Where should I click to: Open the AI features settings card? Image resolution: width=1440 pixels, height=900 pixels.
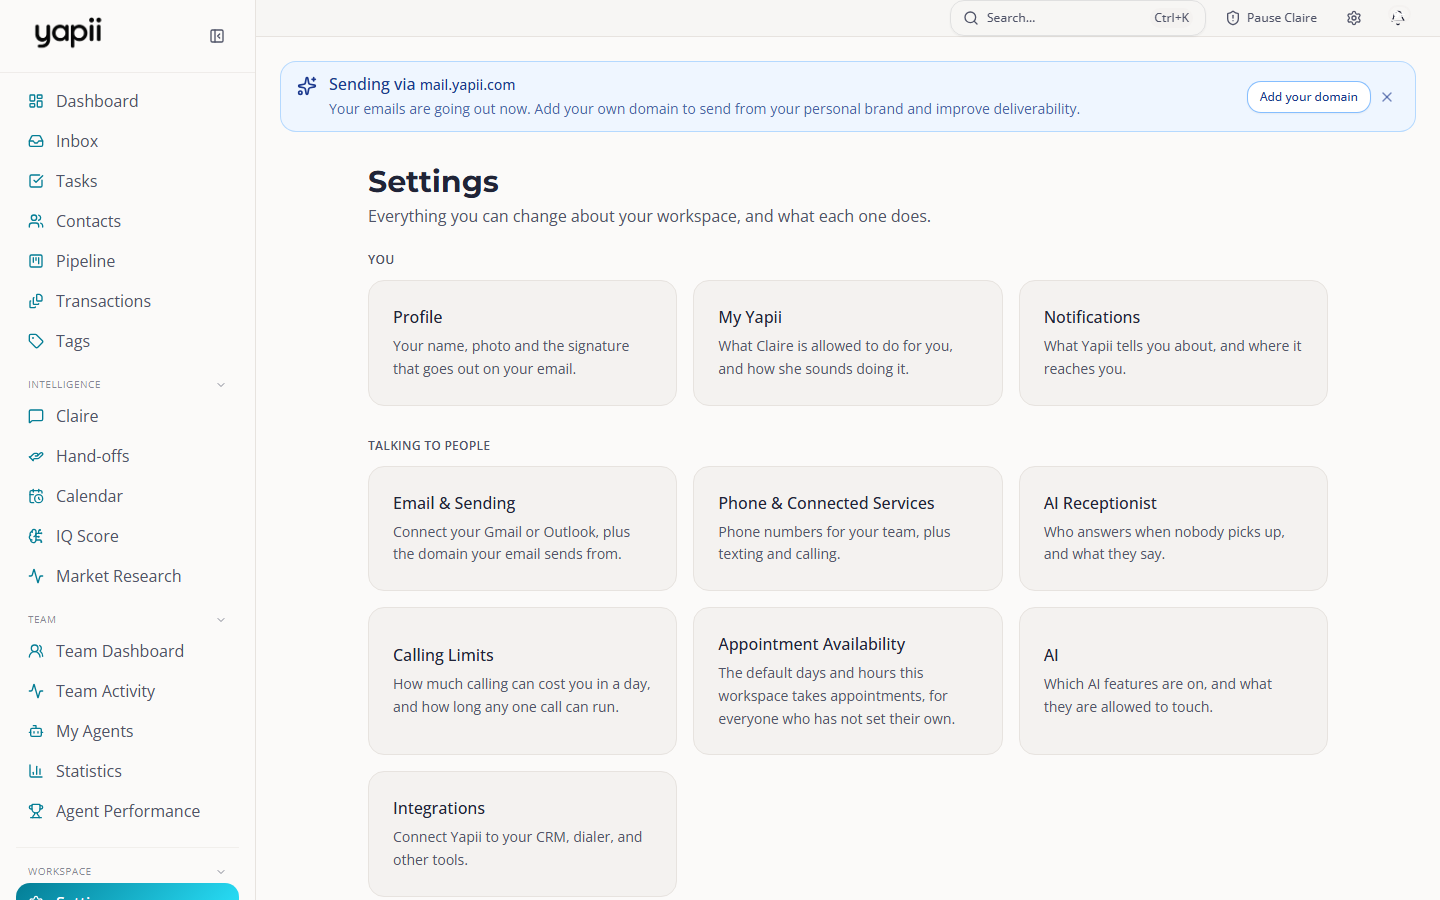[x=1173, y=681]
